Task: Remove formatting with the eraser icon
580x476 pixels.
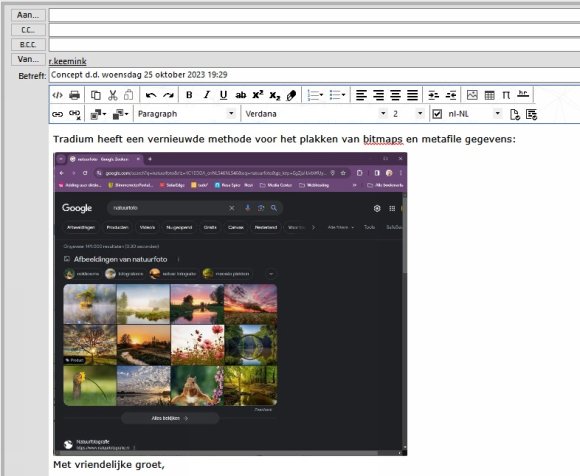Action: (291, 95)
